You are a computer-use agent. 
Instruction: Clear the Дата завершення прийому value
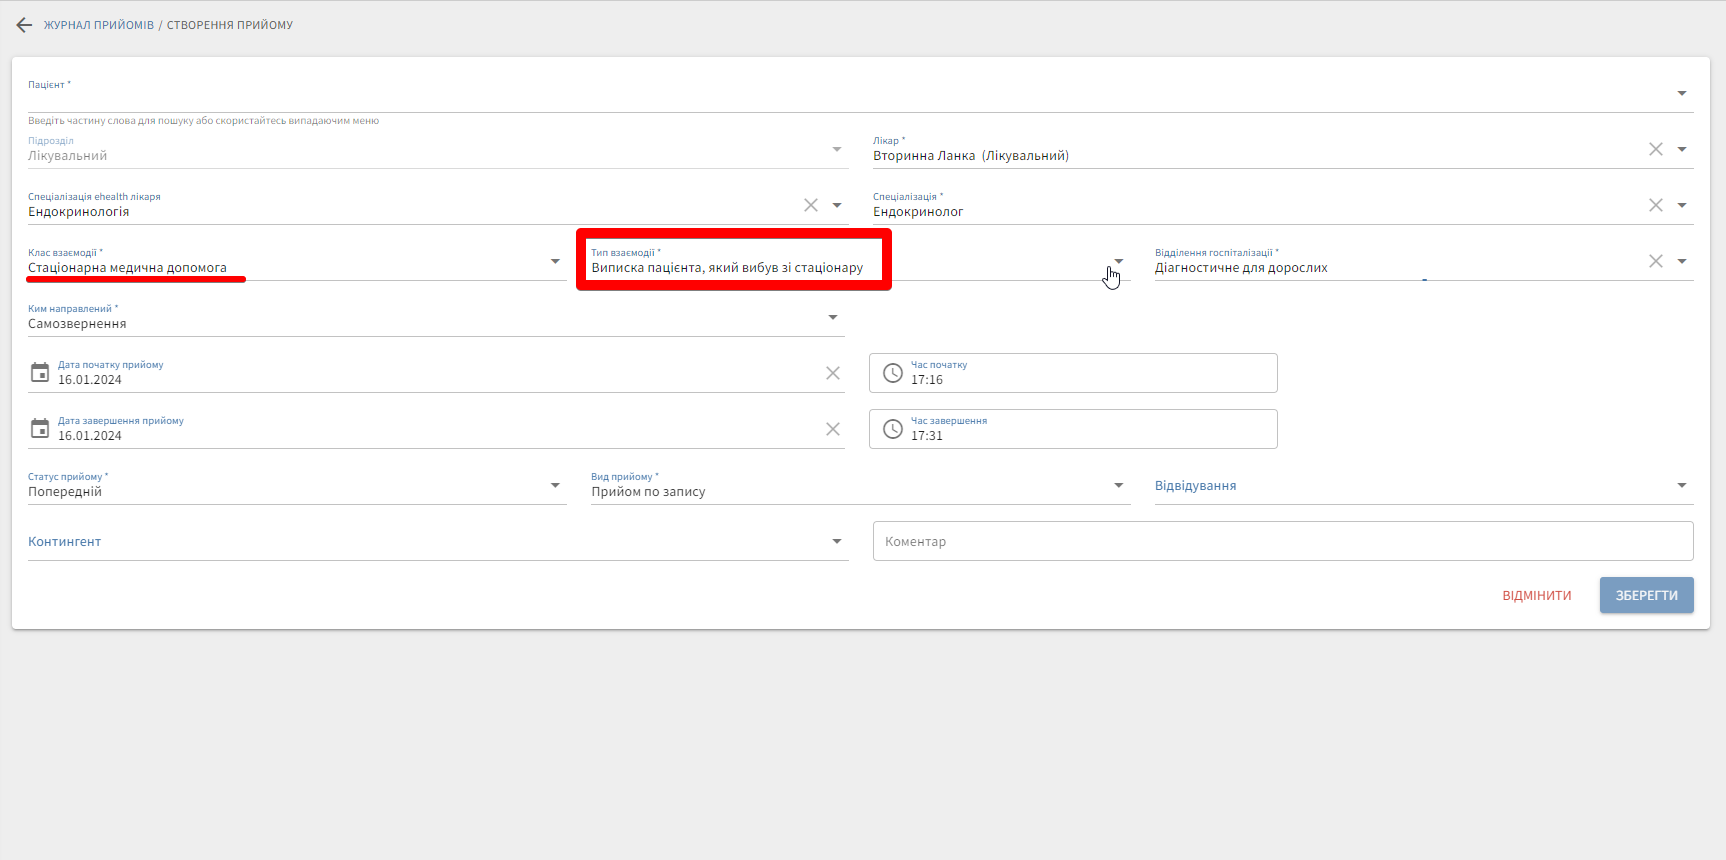833,429
